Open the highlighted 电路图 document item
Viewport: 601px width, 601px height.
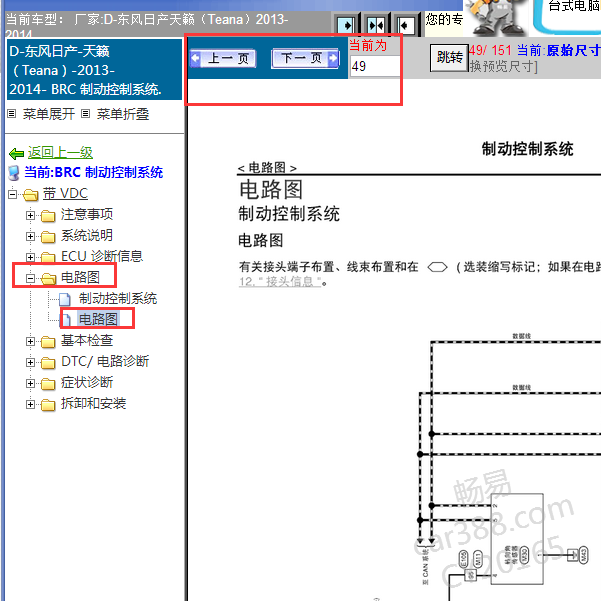click(98, 319)
